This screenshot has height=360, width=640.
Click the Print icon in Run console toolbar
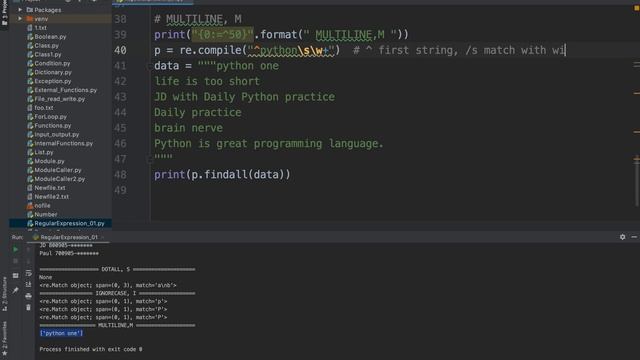pyautogui.click(x=29, y=296)
